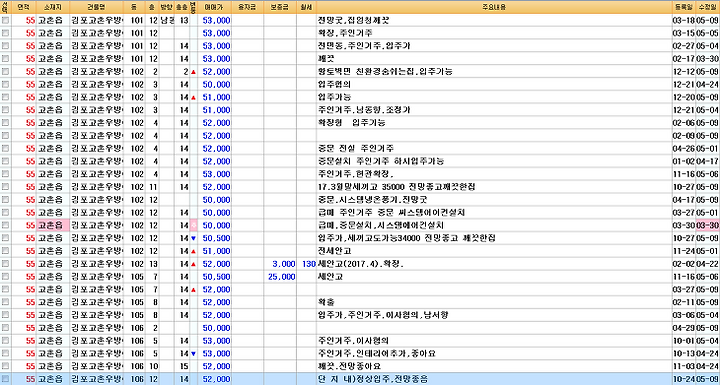This screenshot has height=385, width=720.
Task: Tick checkbox for the 확출 row
Action: 5,303
